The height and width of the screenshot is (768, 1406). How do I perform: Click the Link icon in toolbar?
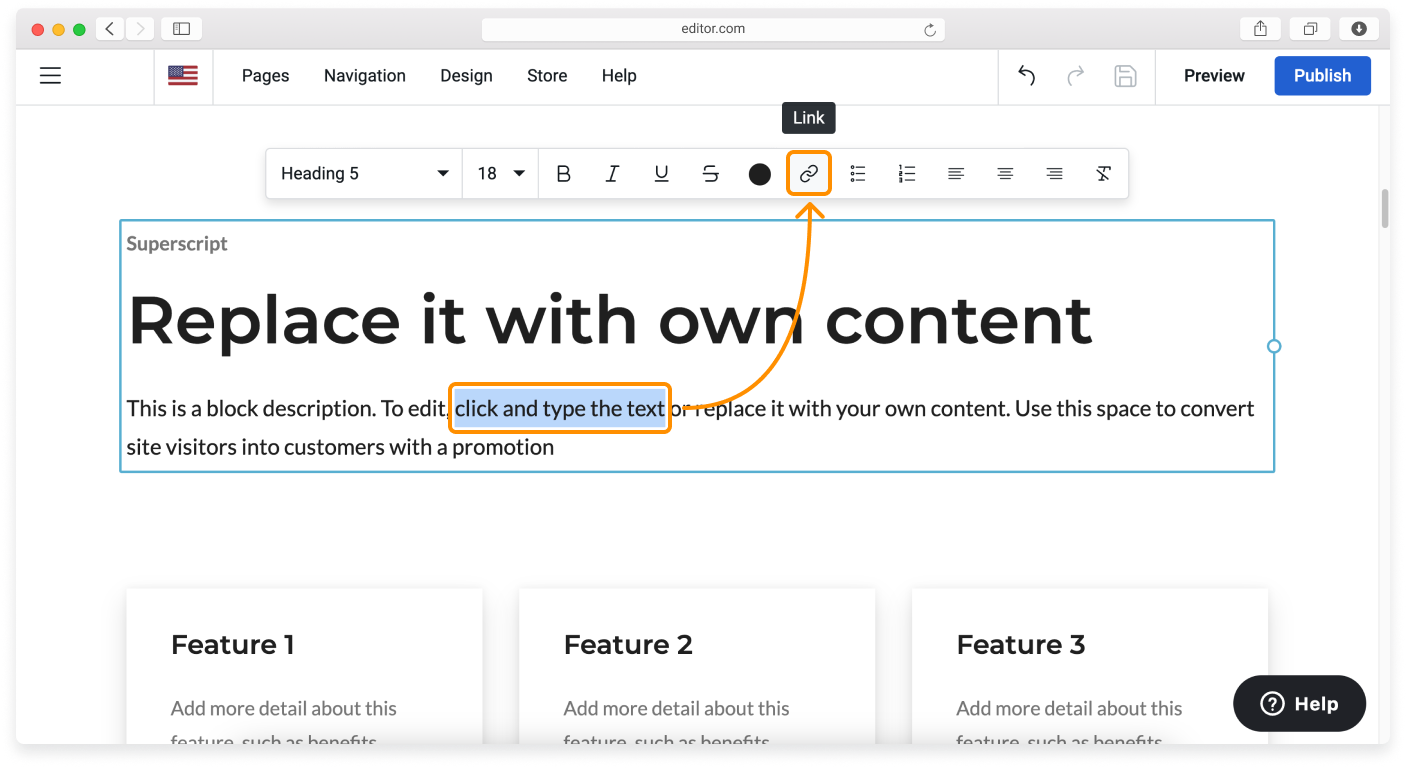tap(809, 174)
